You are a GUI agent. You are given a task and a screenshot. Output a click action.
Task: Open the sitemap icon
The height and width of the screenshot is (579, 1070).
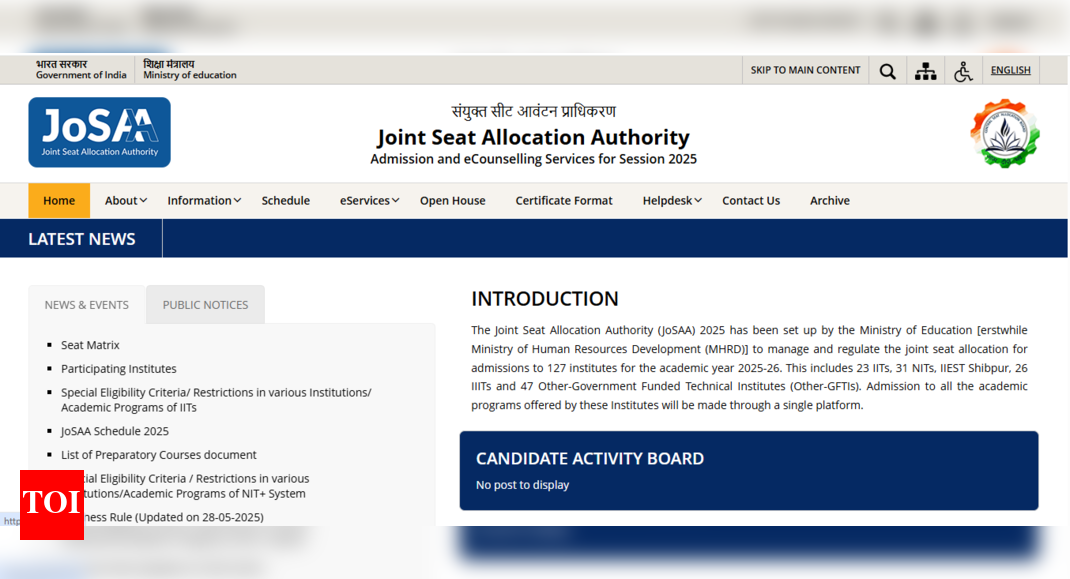pyautogui.click(x=925, y=71)
